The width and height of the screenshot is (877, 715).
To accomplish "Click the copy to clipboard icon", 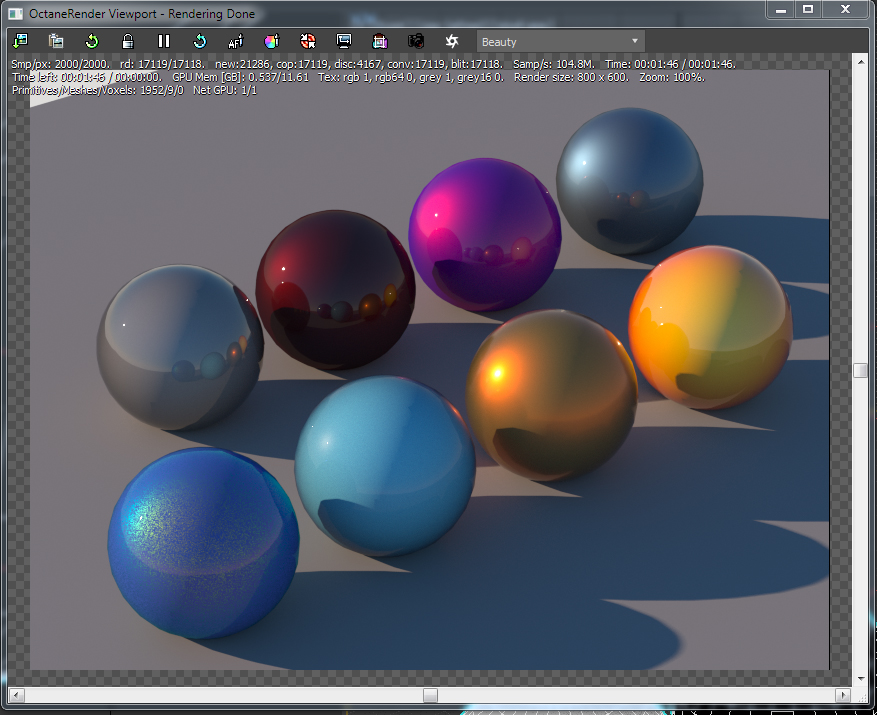I will point(56,41).
